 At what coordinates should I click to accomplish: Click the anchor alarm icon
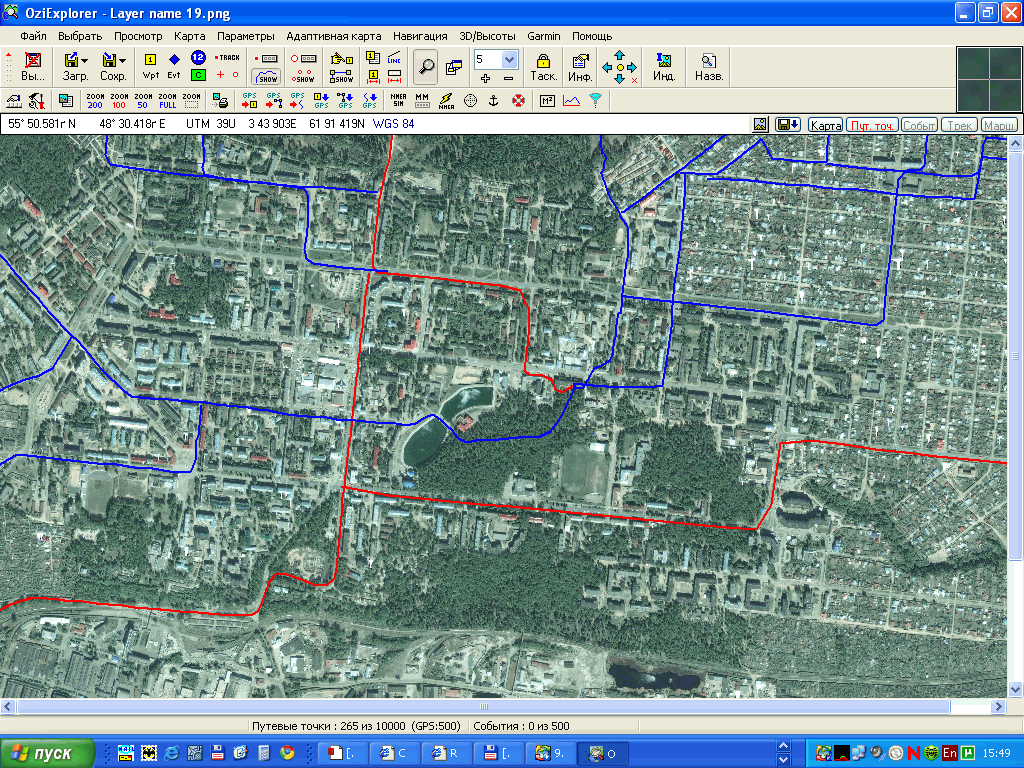pos(493,100)
